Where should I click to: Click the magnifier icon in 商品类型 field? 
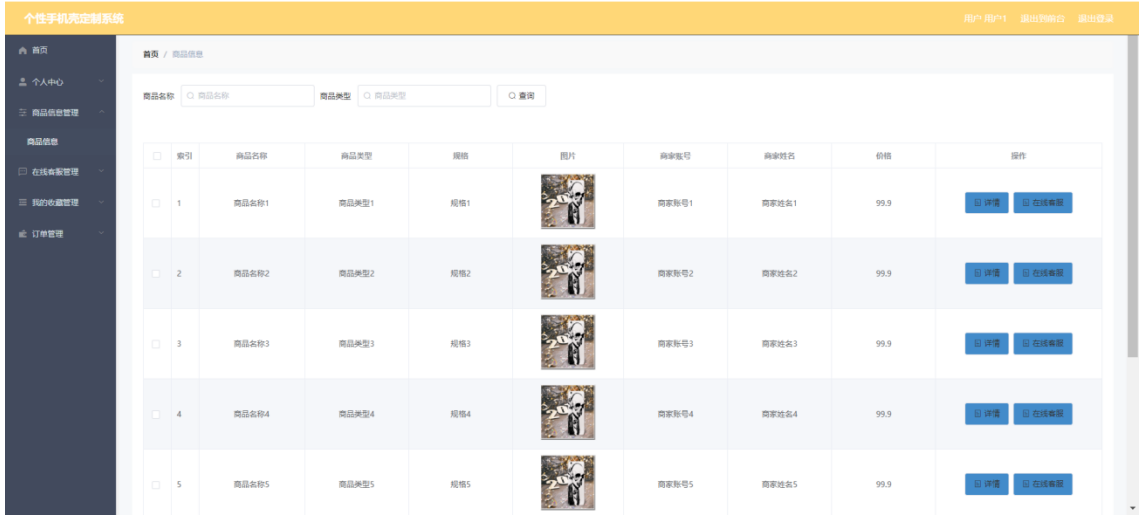coord(367,96)
